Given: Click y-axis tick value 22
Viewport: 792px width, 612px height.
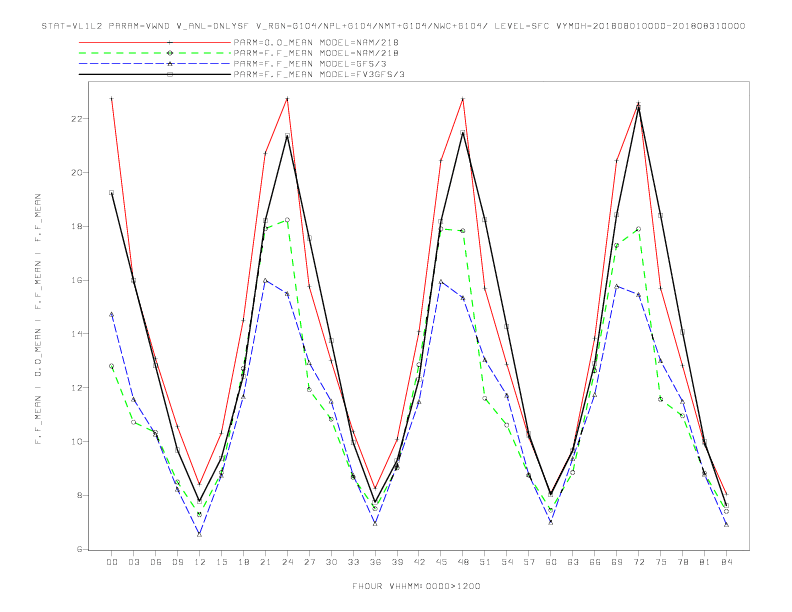Looking at the screenshot, I should point(77,119).
